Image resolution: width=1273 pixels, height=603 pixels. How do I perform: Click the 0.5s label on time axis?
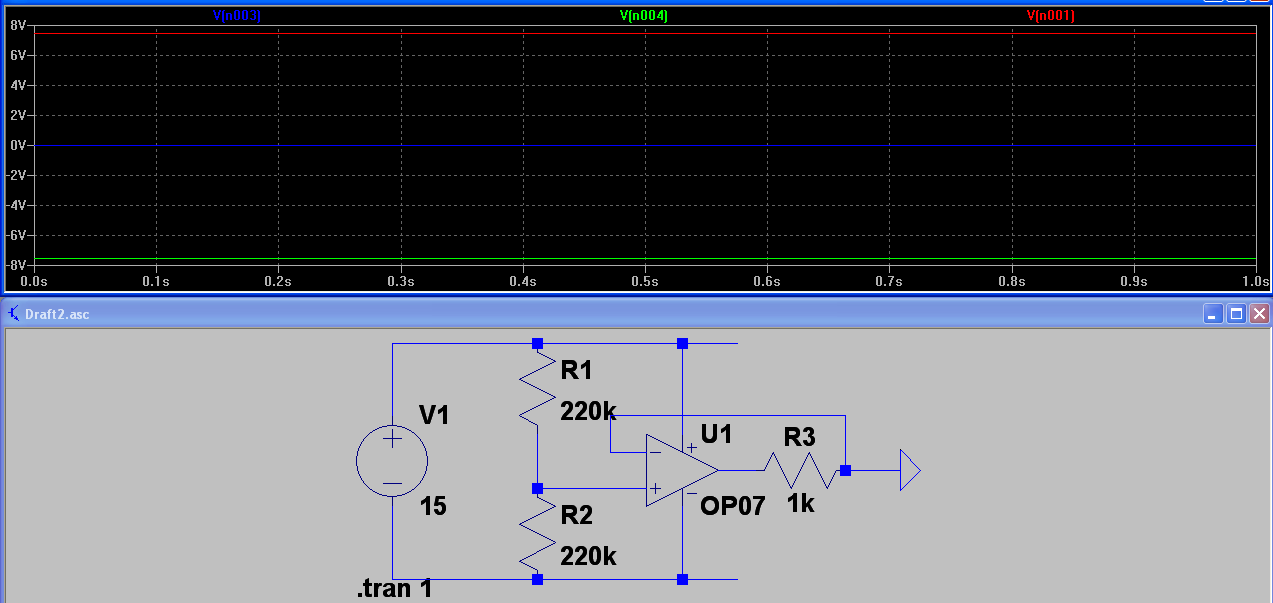point(644,282)
